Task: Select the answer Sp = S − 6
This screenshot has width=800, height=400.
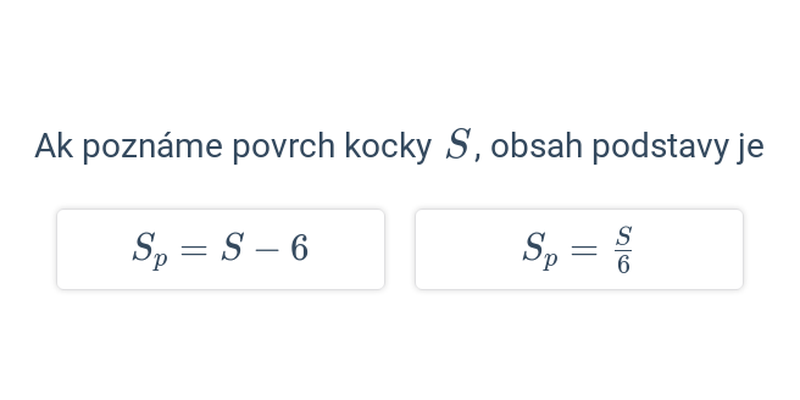Action: (220, 249)
